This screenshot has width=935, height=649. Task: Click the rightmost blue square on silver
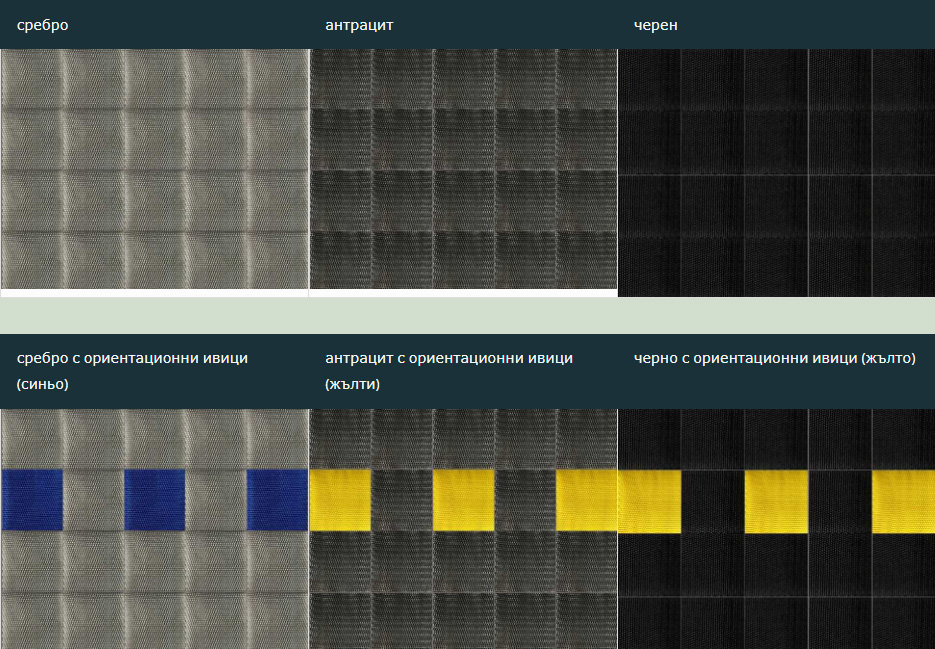[277, 499]
